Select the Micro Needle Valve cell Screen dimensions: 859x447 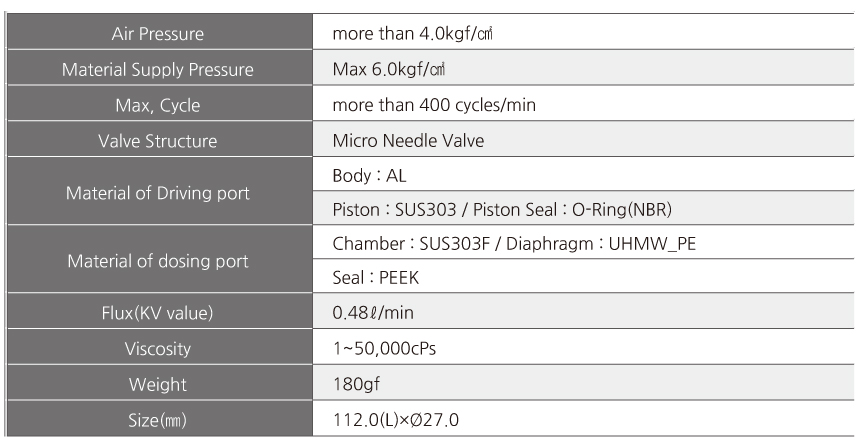pyautogui.click(x=583, y=139)
